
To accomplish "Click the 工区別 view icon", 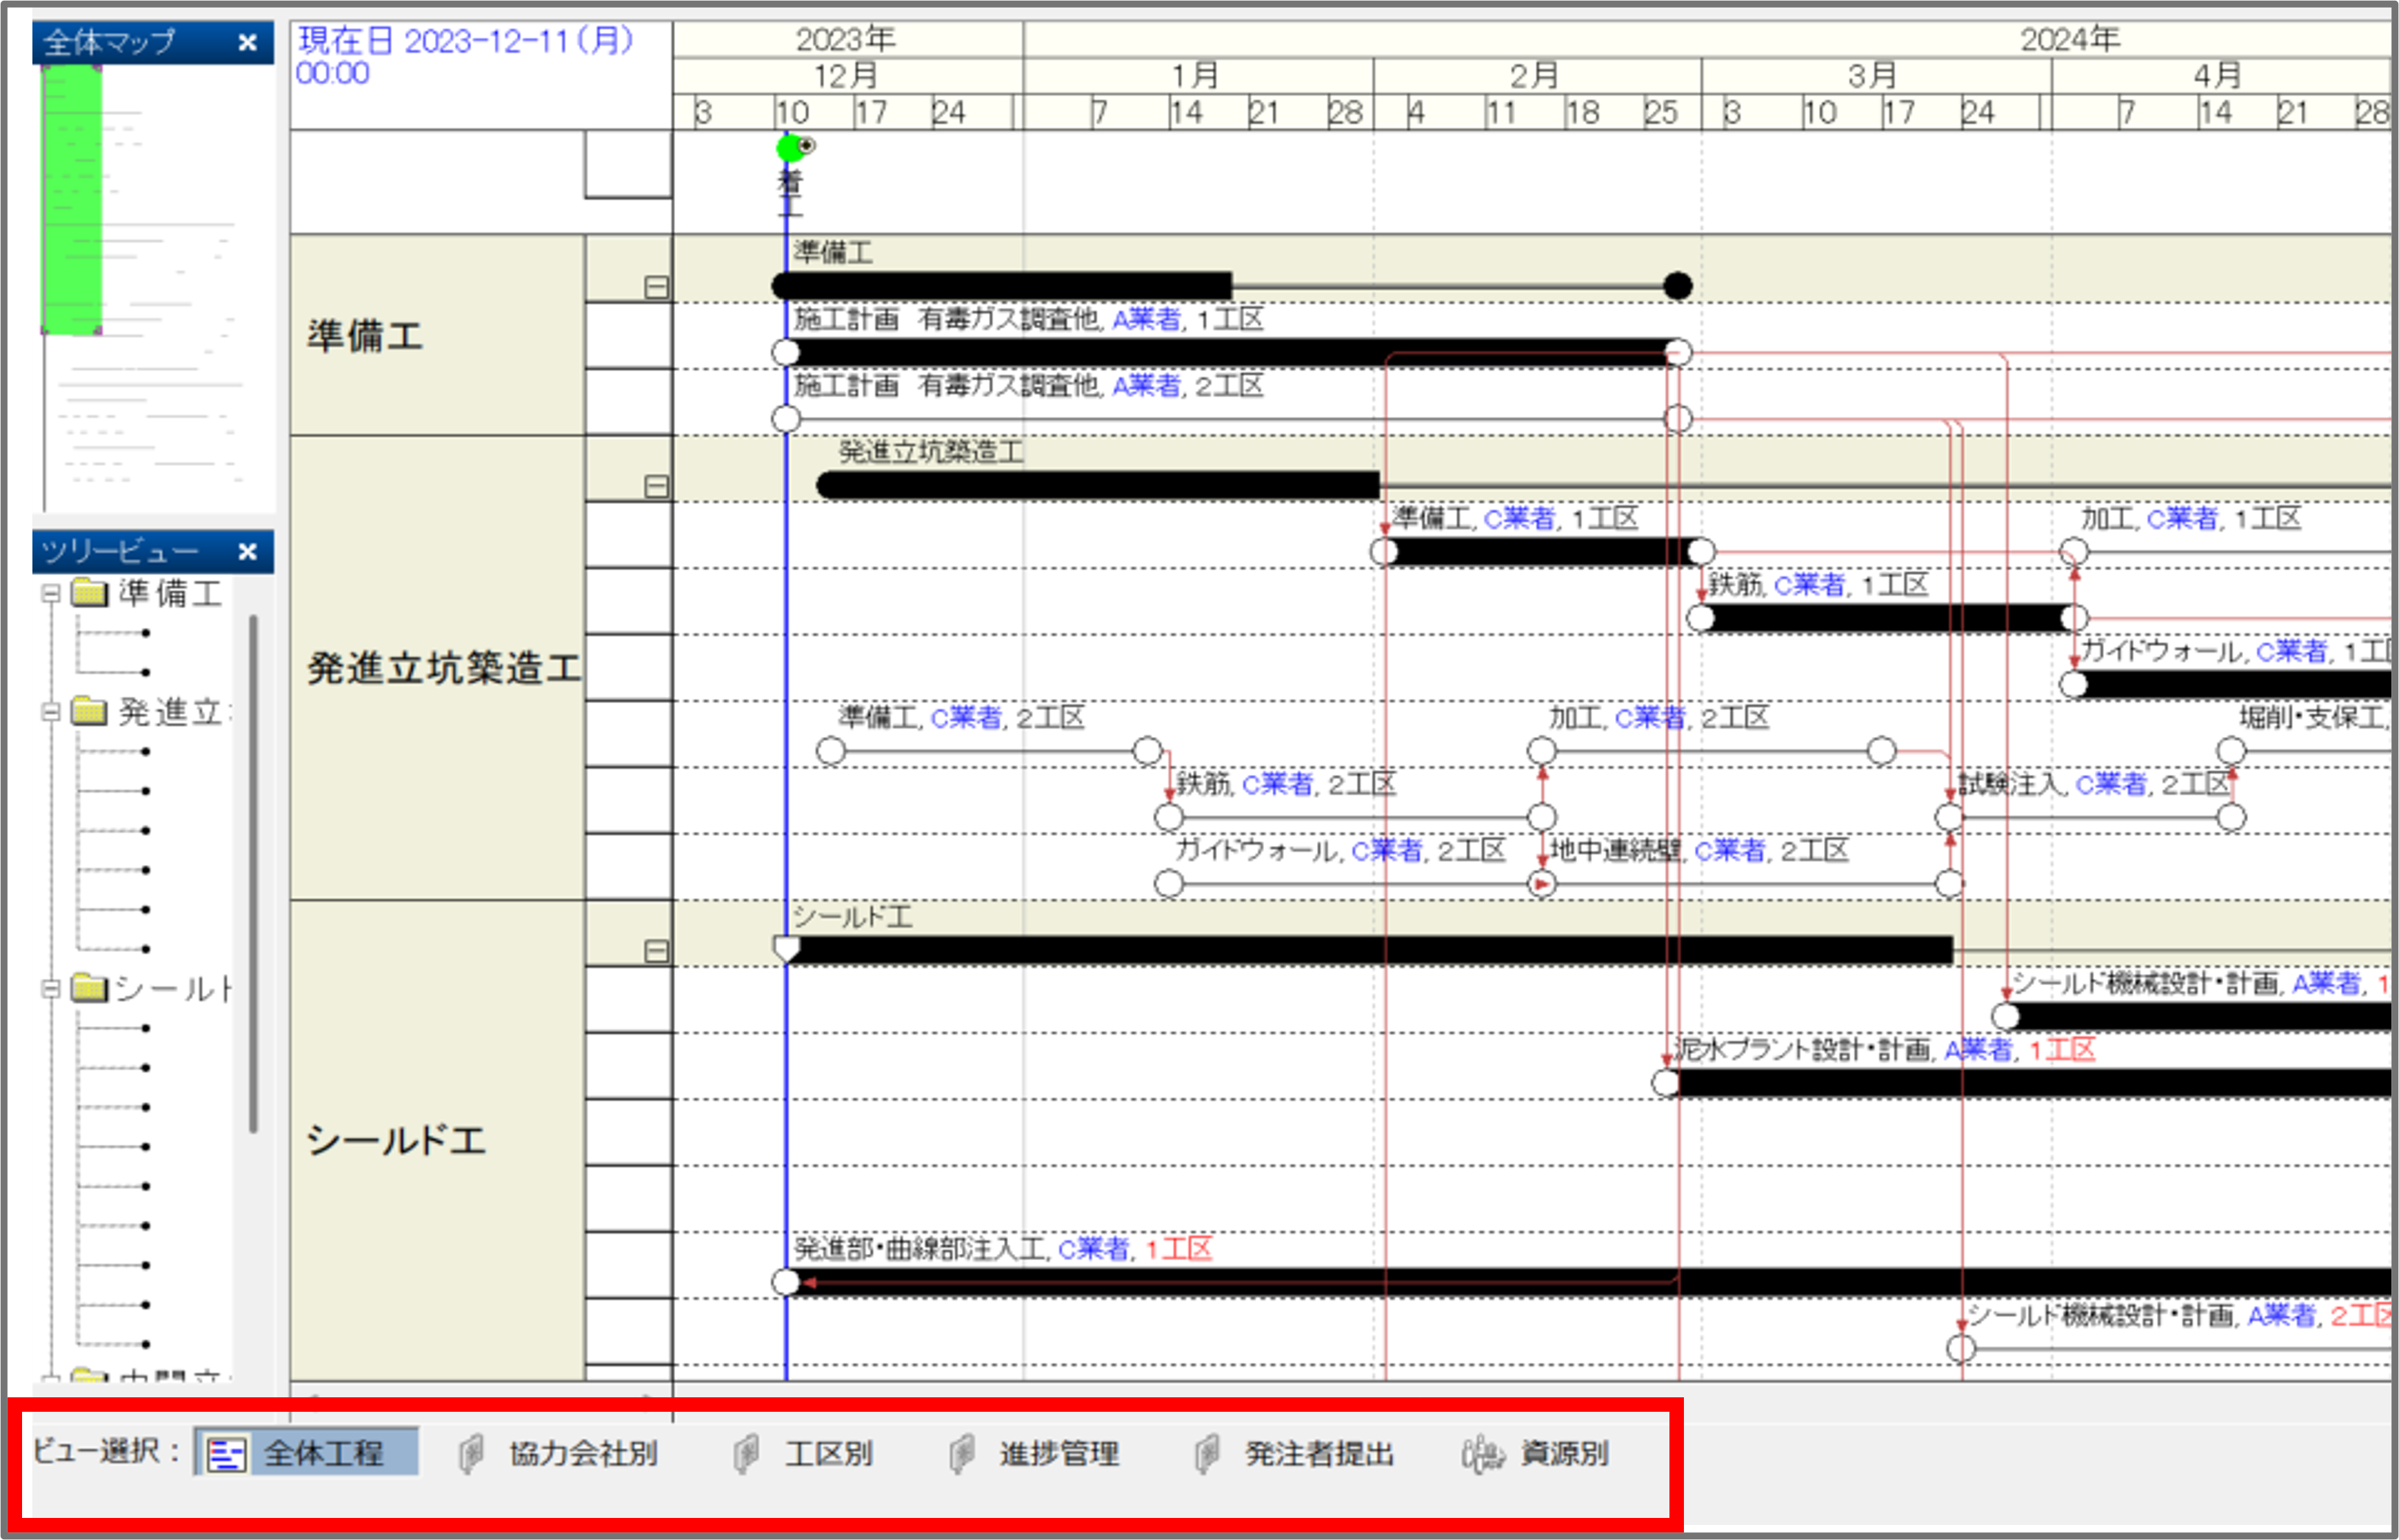I will [746, 1454].
